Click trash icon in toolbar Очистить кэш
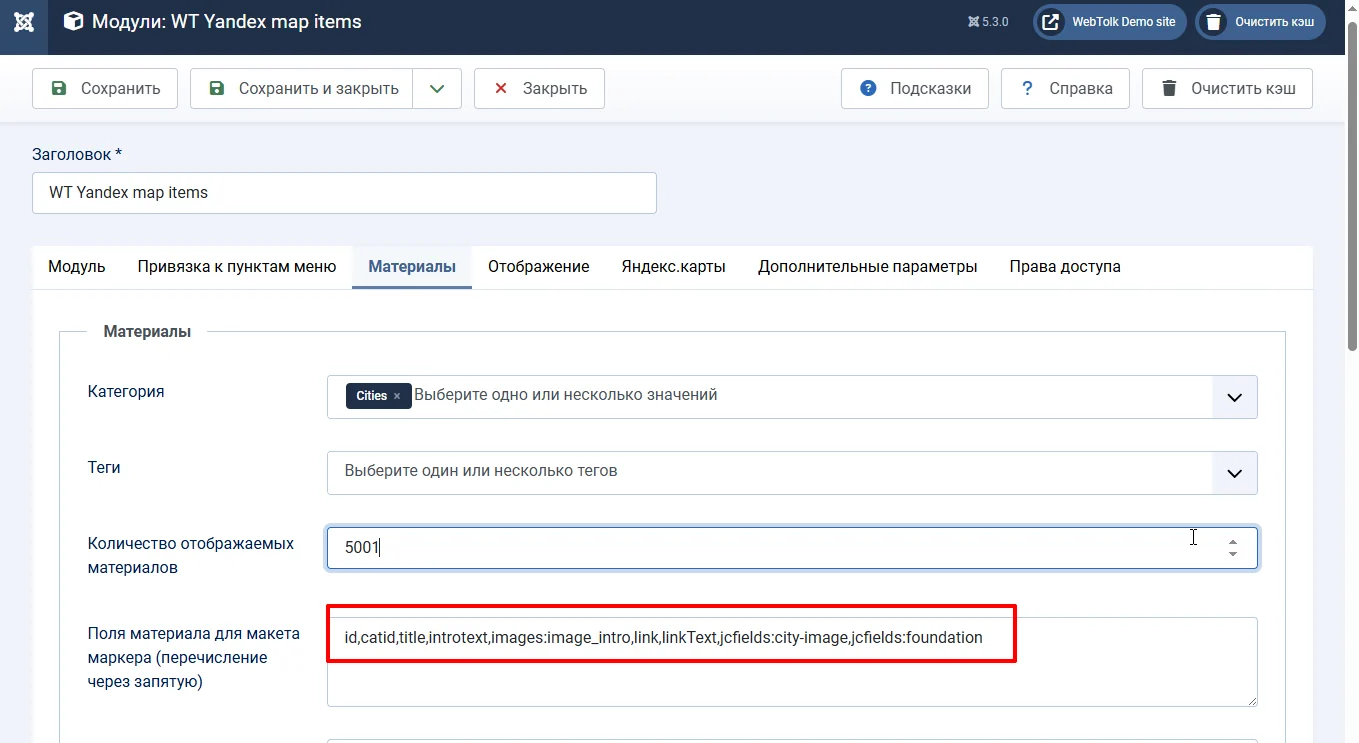The width and height of the screenshot is (1359, 743). click(x=1169, y=88)
